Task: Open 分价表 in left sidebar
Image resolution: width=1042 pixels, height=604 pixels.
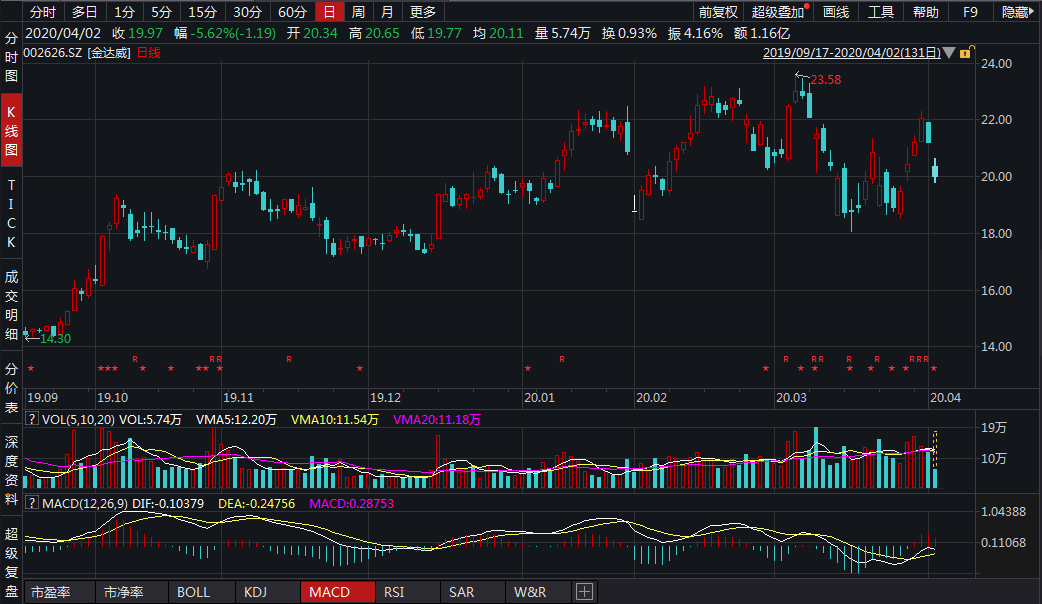Action: [x=11, y=388]
